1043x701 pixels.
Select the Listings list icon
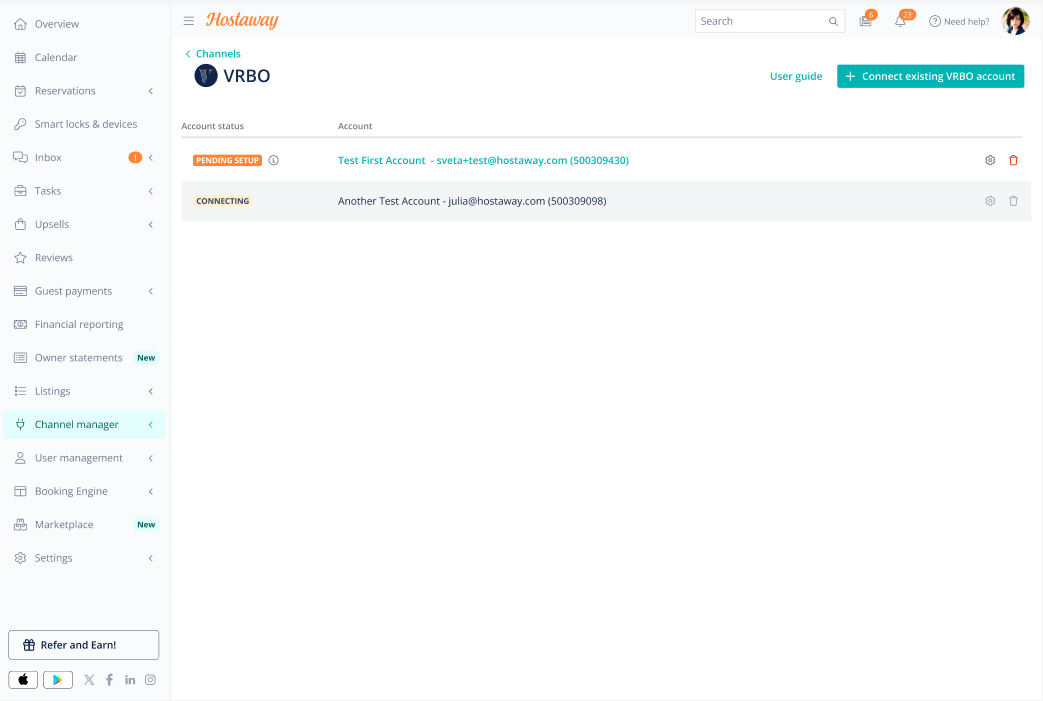tap(21, 391)
